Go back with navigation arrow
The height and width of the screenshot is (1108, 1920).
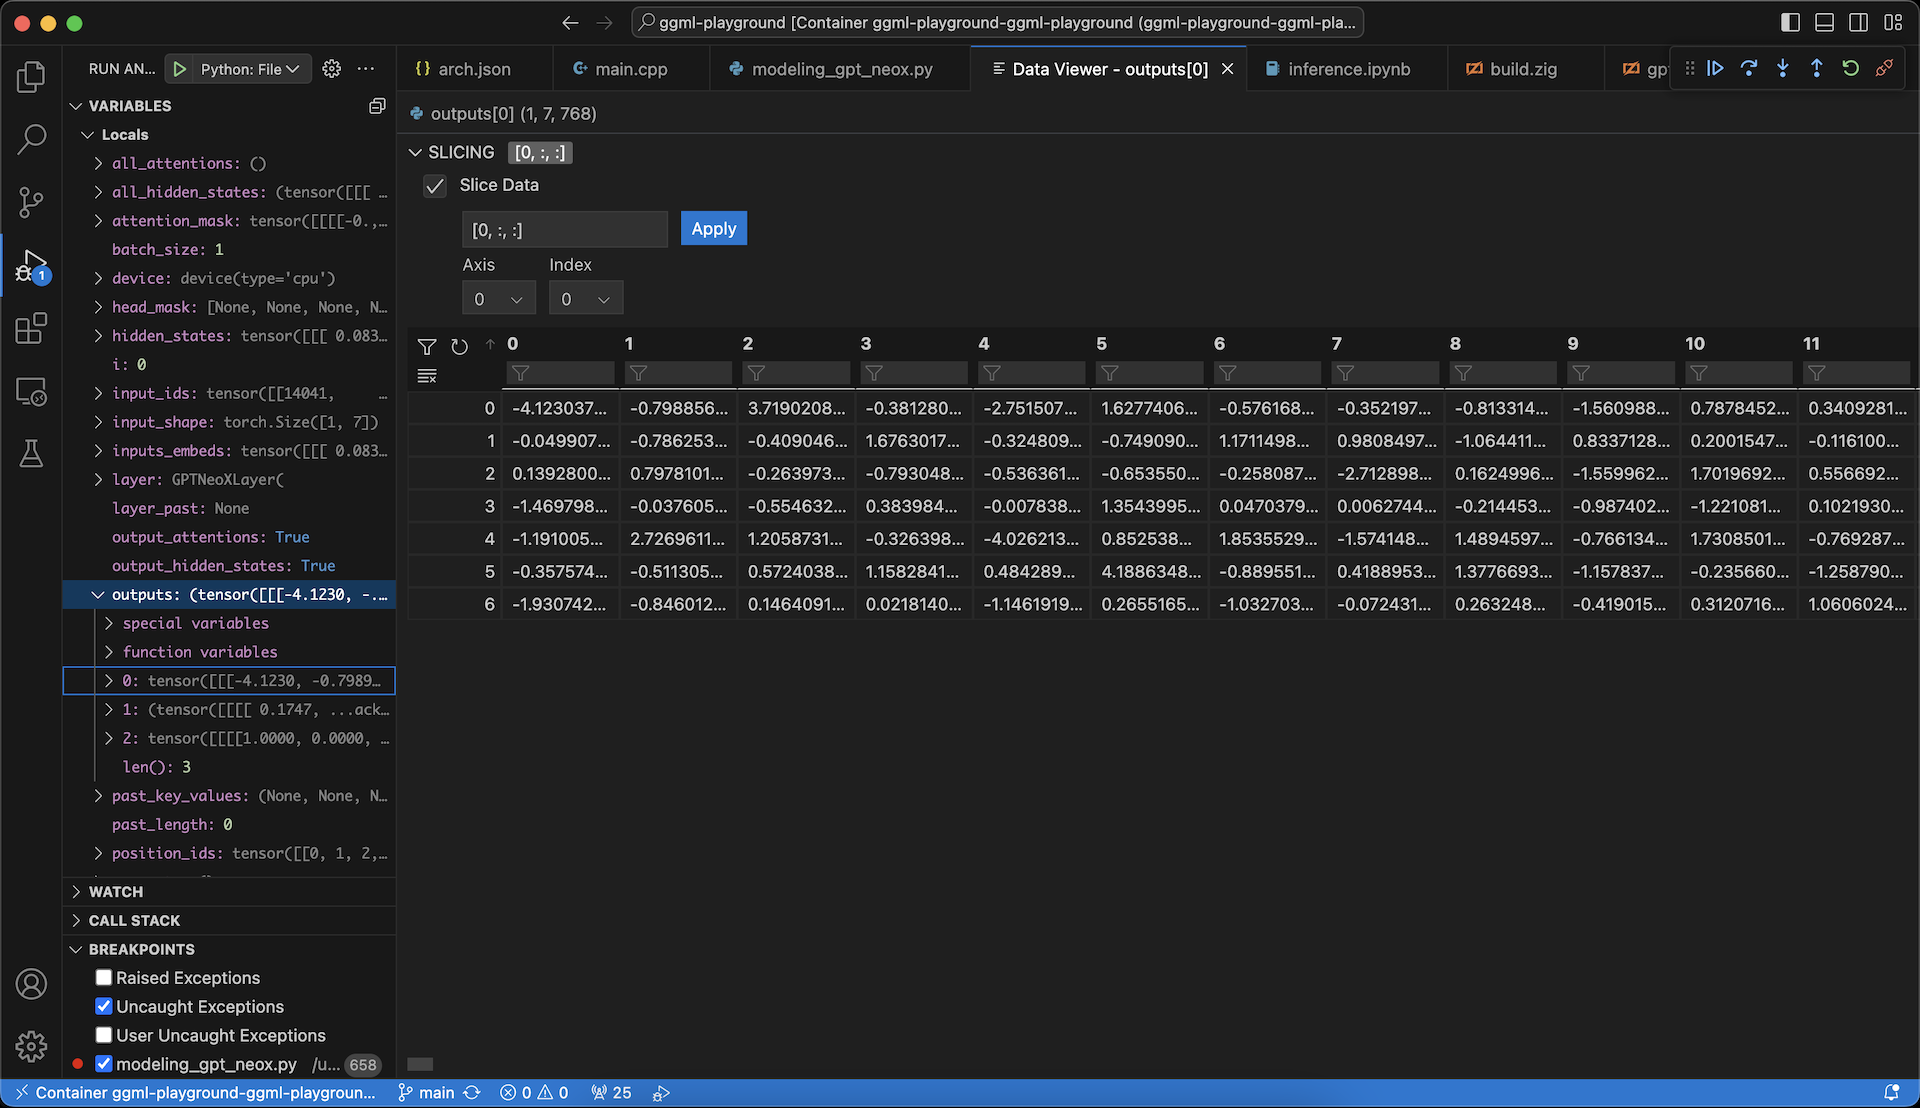coord(570,22)
